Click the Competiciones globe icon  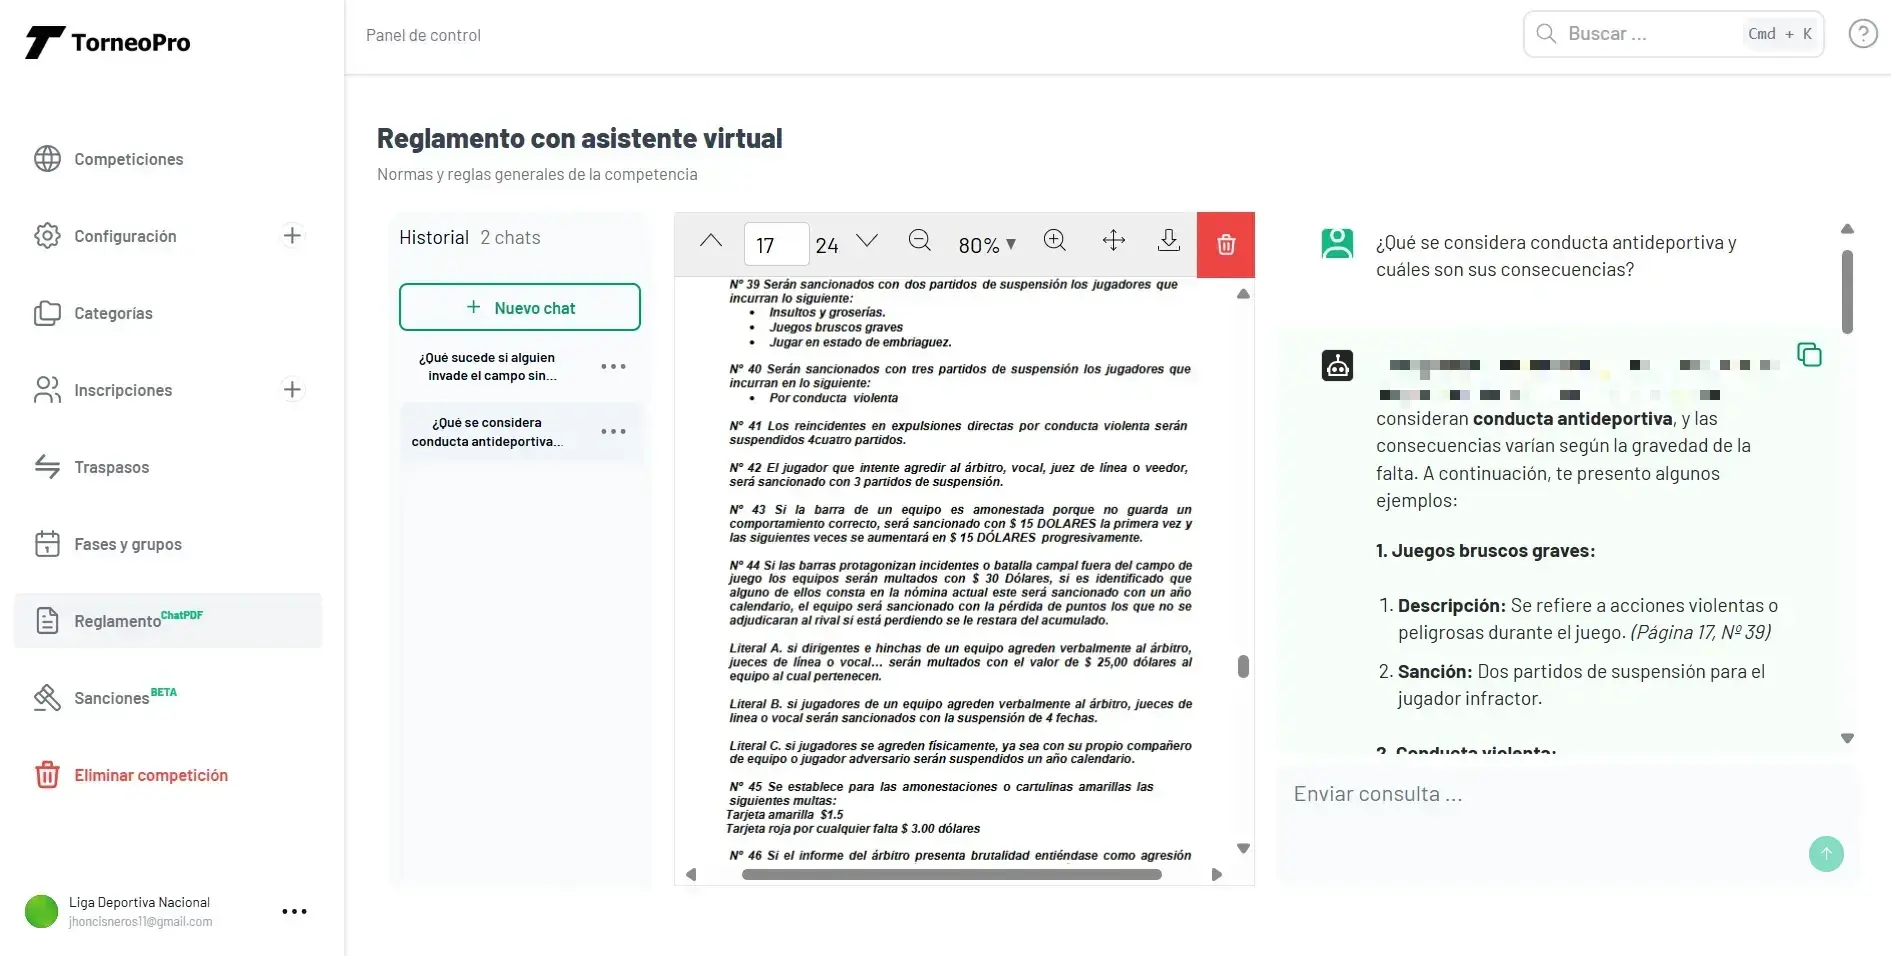[x=47, y=159]
